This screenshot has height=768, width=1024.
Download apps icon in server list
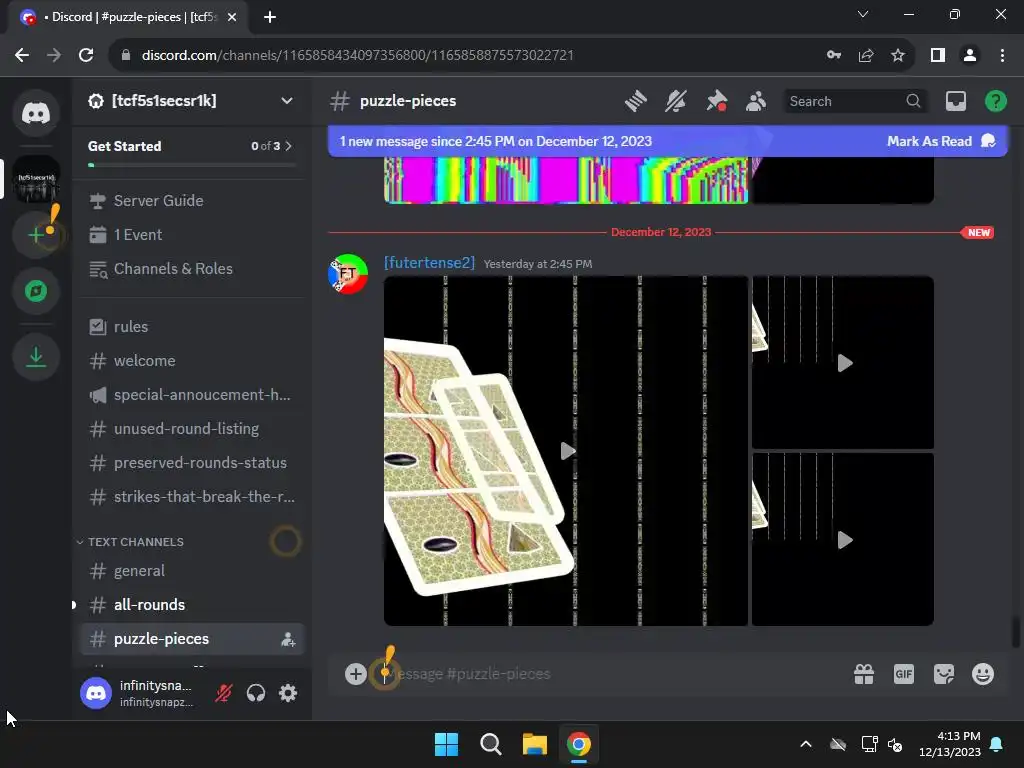36,357
